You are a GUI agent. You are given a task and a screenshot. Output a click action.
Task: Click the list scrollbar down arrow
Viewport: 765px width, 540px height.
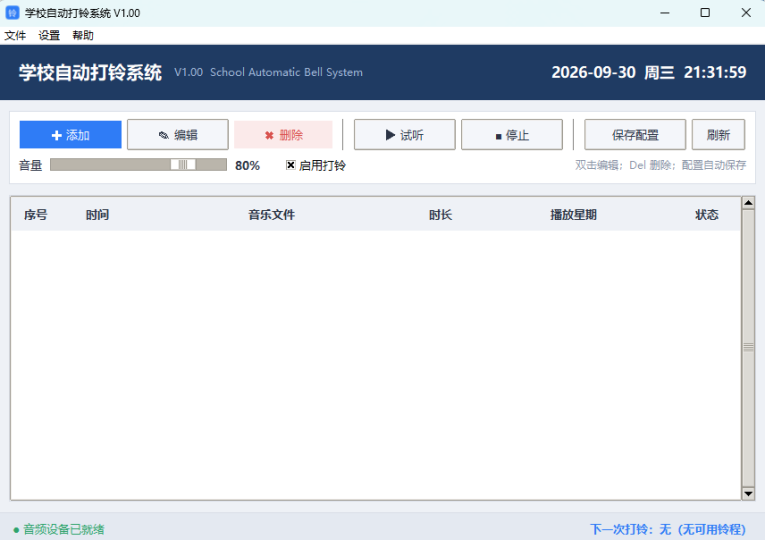748,494
